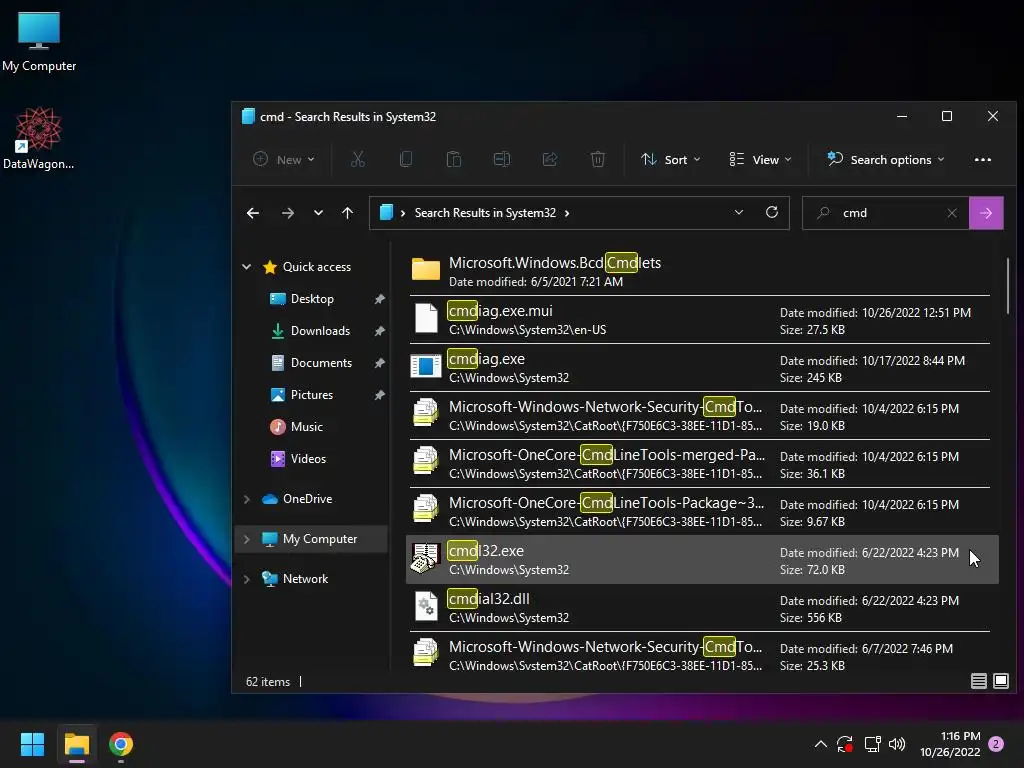Select cmdial32.dll file

click(699, 607)
